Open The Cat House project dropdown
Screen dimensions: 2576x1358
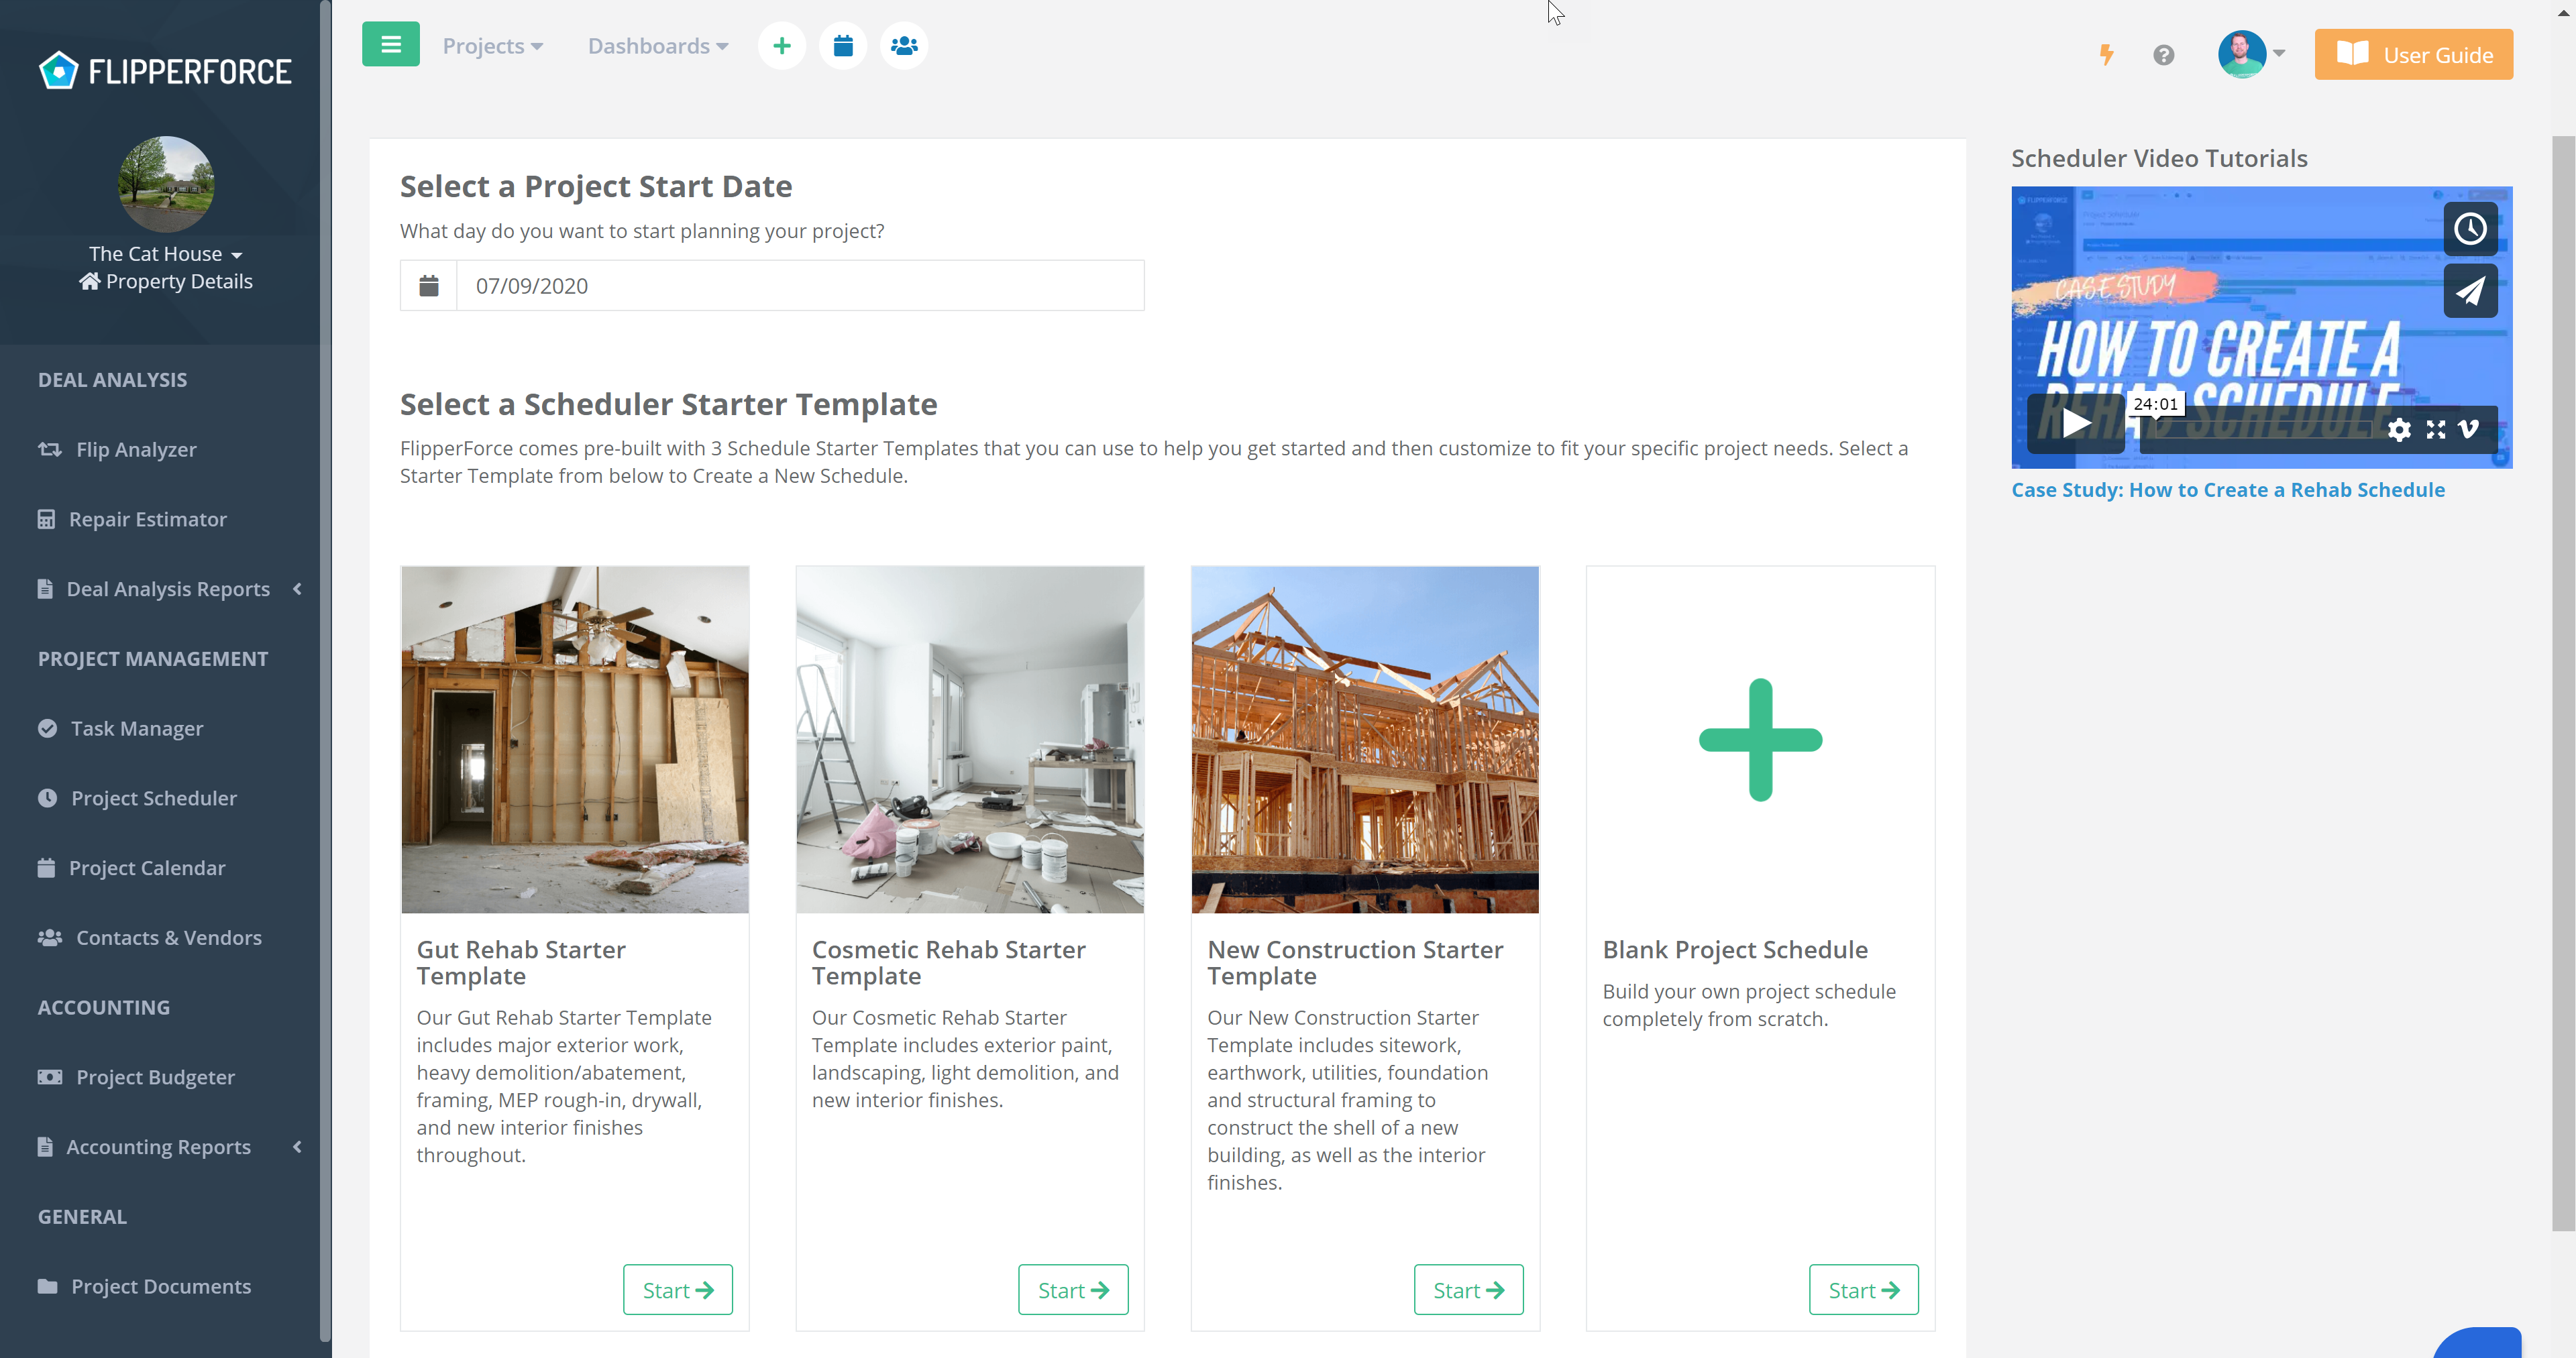tap(165, 254)
